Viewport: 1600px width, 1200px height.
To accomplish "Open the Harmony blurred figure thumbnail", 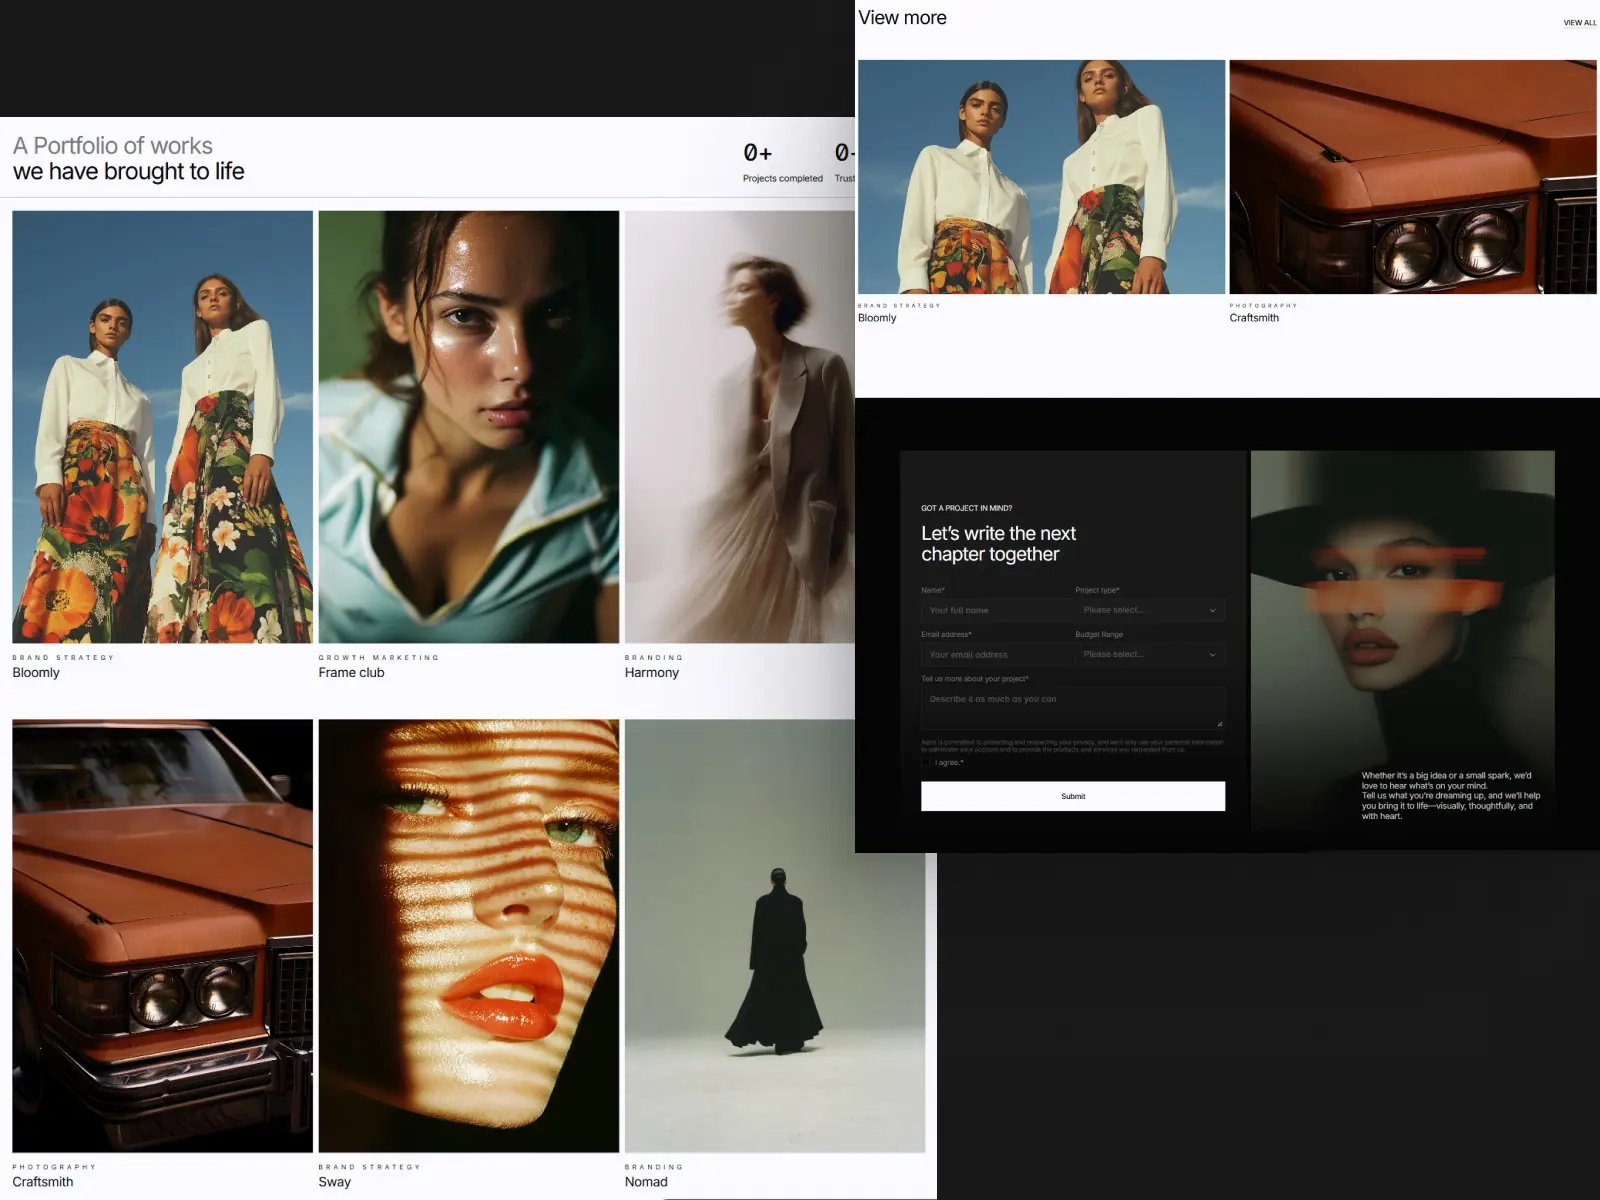I will click(x=740, y=427).
